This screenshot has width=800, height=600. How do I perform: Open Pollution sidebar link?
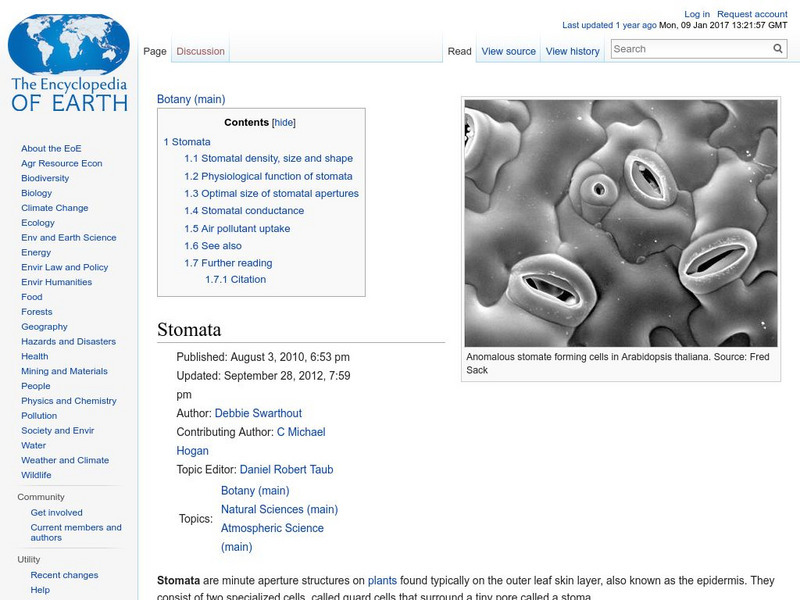(39, 415)
